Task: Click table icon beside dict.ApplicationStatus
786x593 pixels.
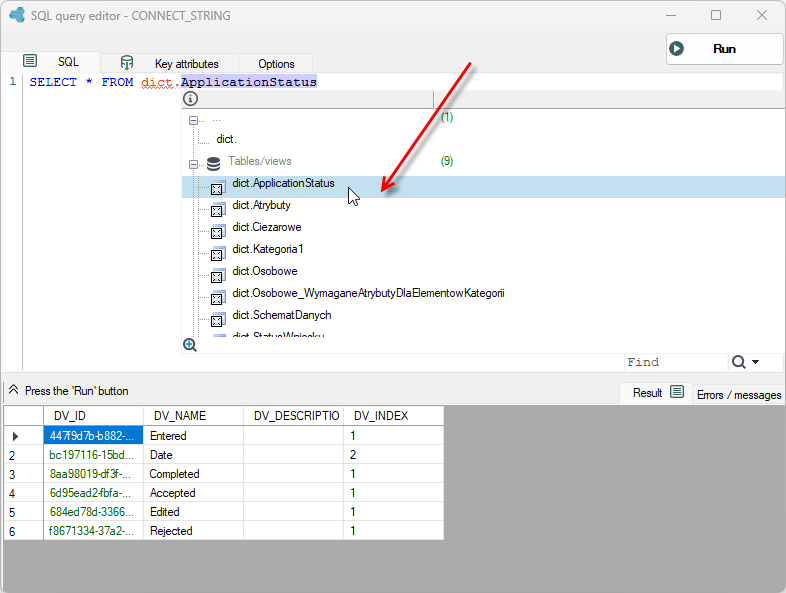Action: [x=218, y=187]
